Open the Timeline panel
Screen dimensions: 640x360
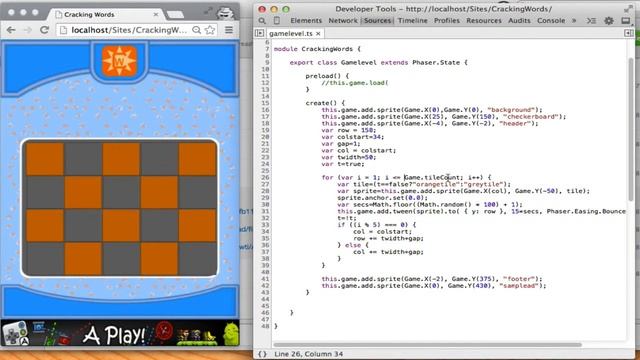pyautogui.click(x=413, y=20)
